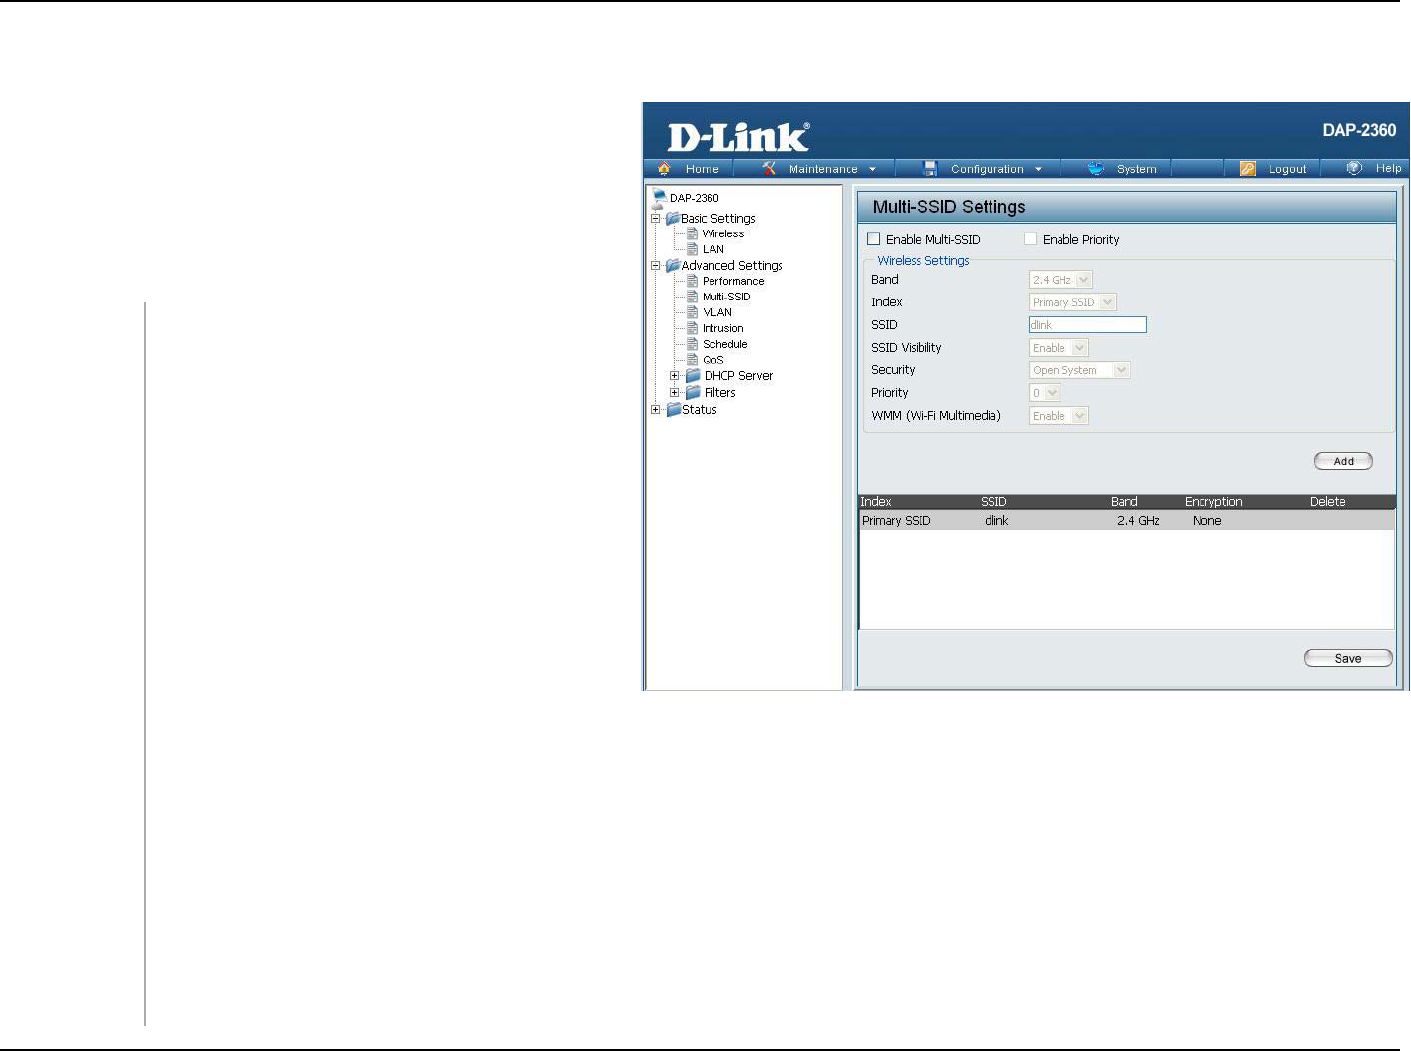1411x1051 pixels.
Task: Click the DHCP Server folder icon
Action: click(x=693, y=376)
